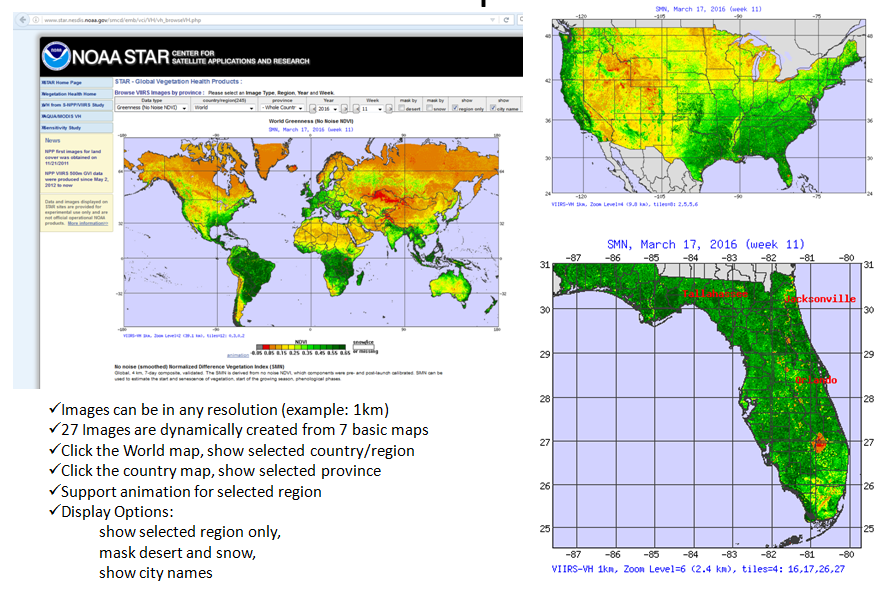
Task: Uncheck show region only checkbox
Action: point(457,107)
